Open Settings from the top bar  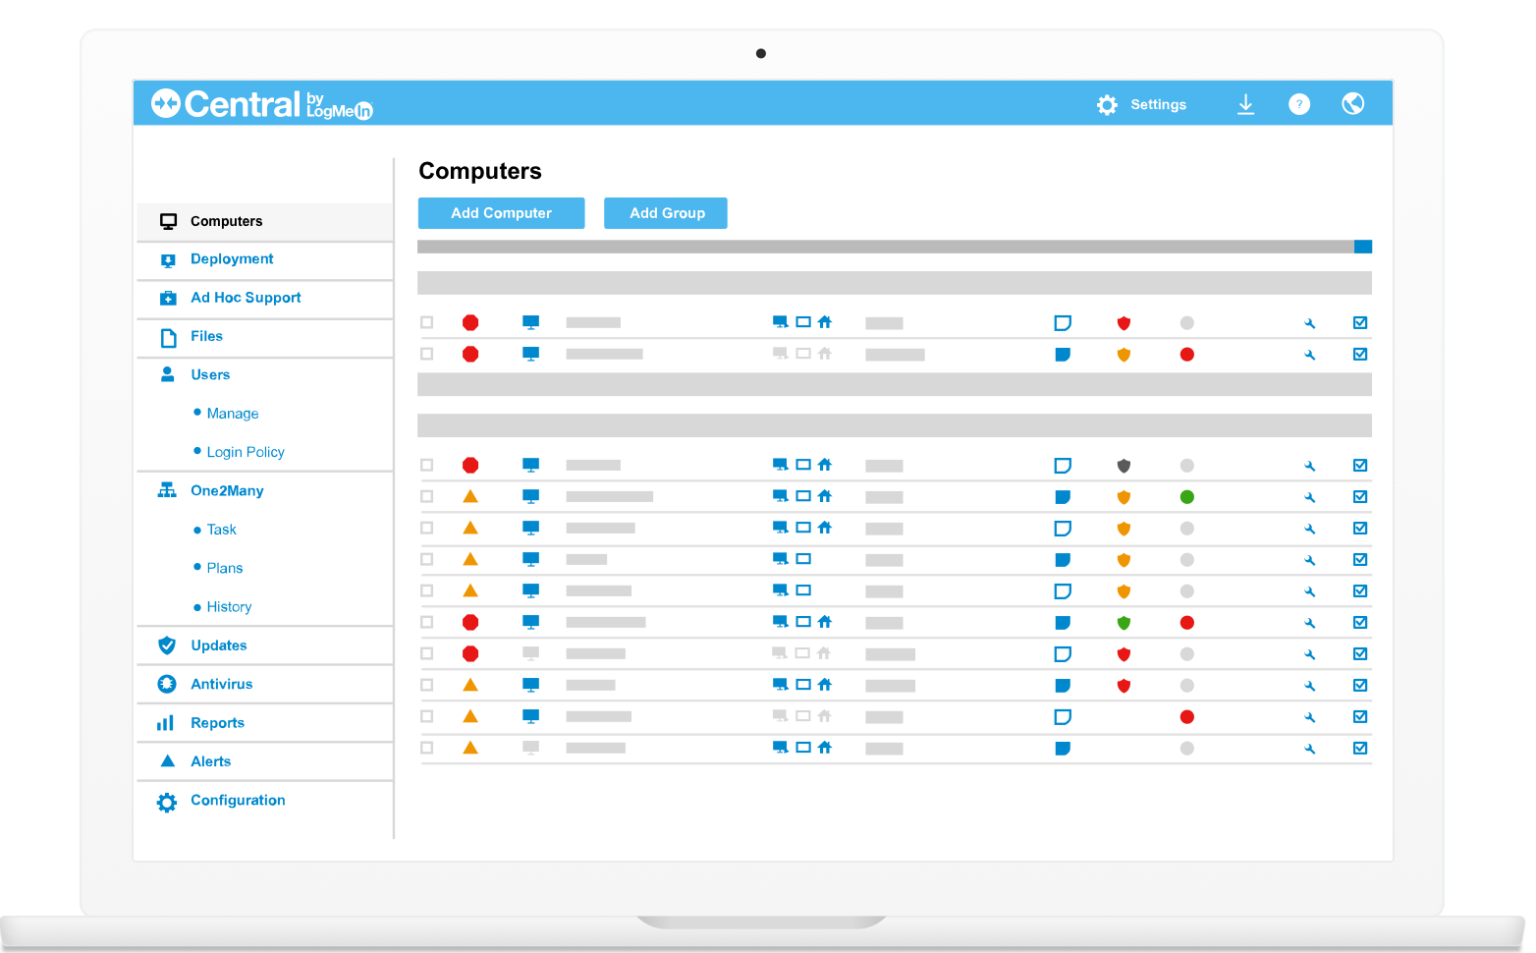(x=1143, y=104)
